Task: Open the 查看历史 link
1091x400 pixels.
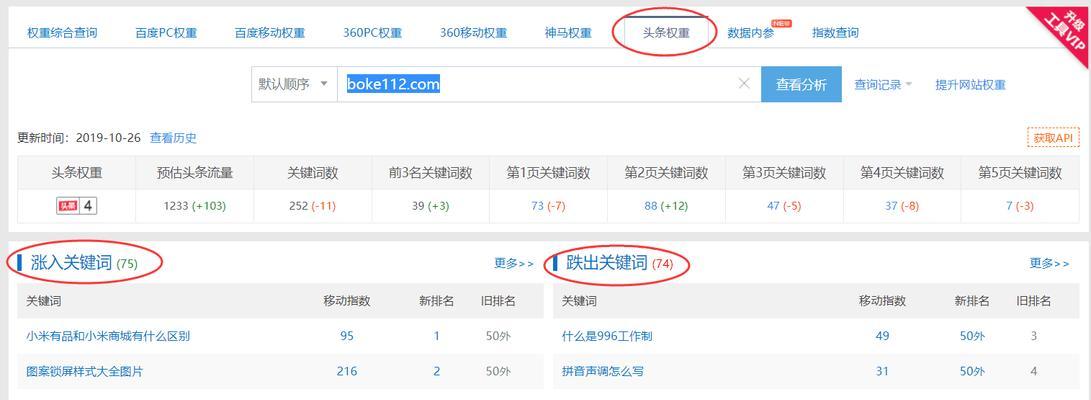Action: [173, 138]
